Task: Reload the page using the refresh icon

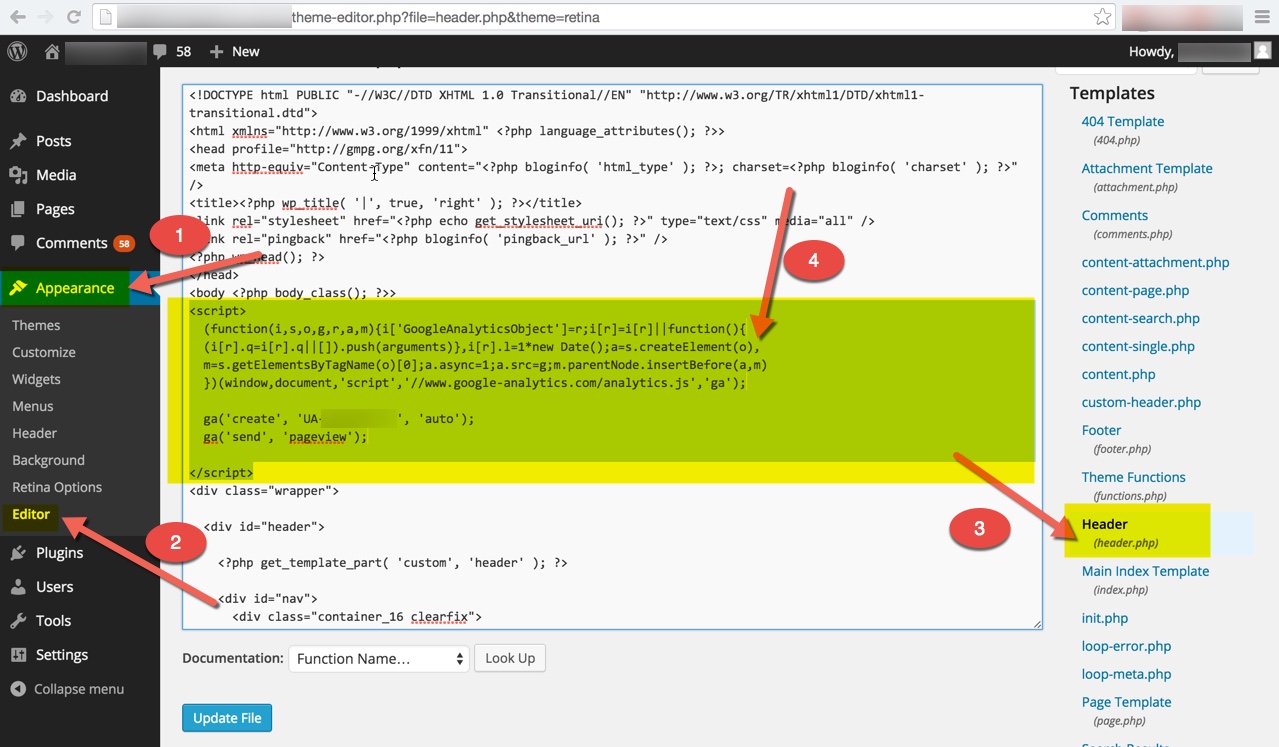Action: coord(74,17)
